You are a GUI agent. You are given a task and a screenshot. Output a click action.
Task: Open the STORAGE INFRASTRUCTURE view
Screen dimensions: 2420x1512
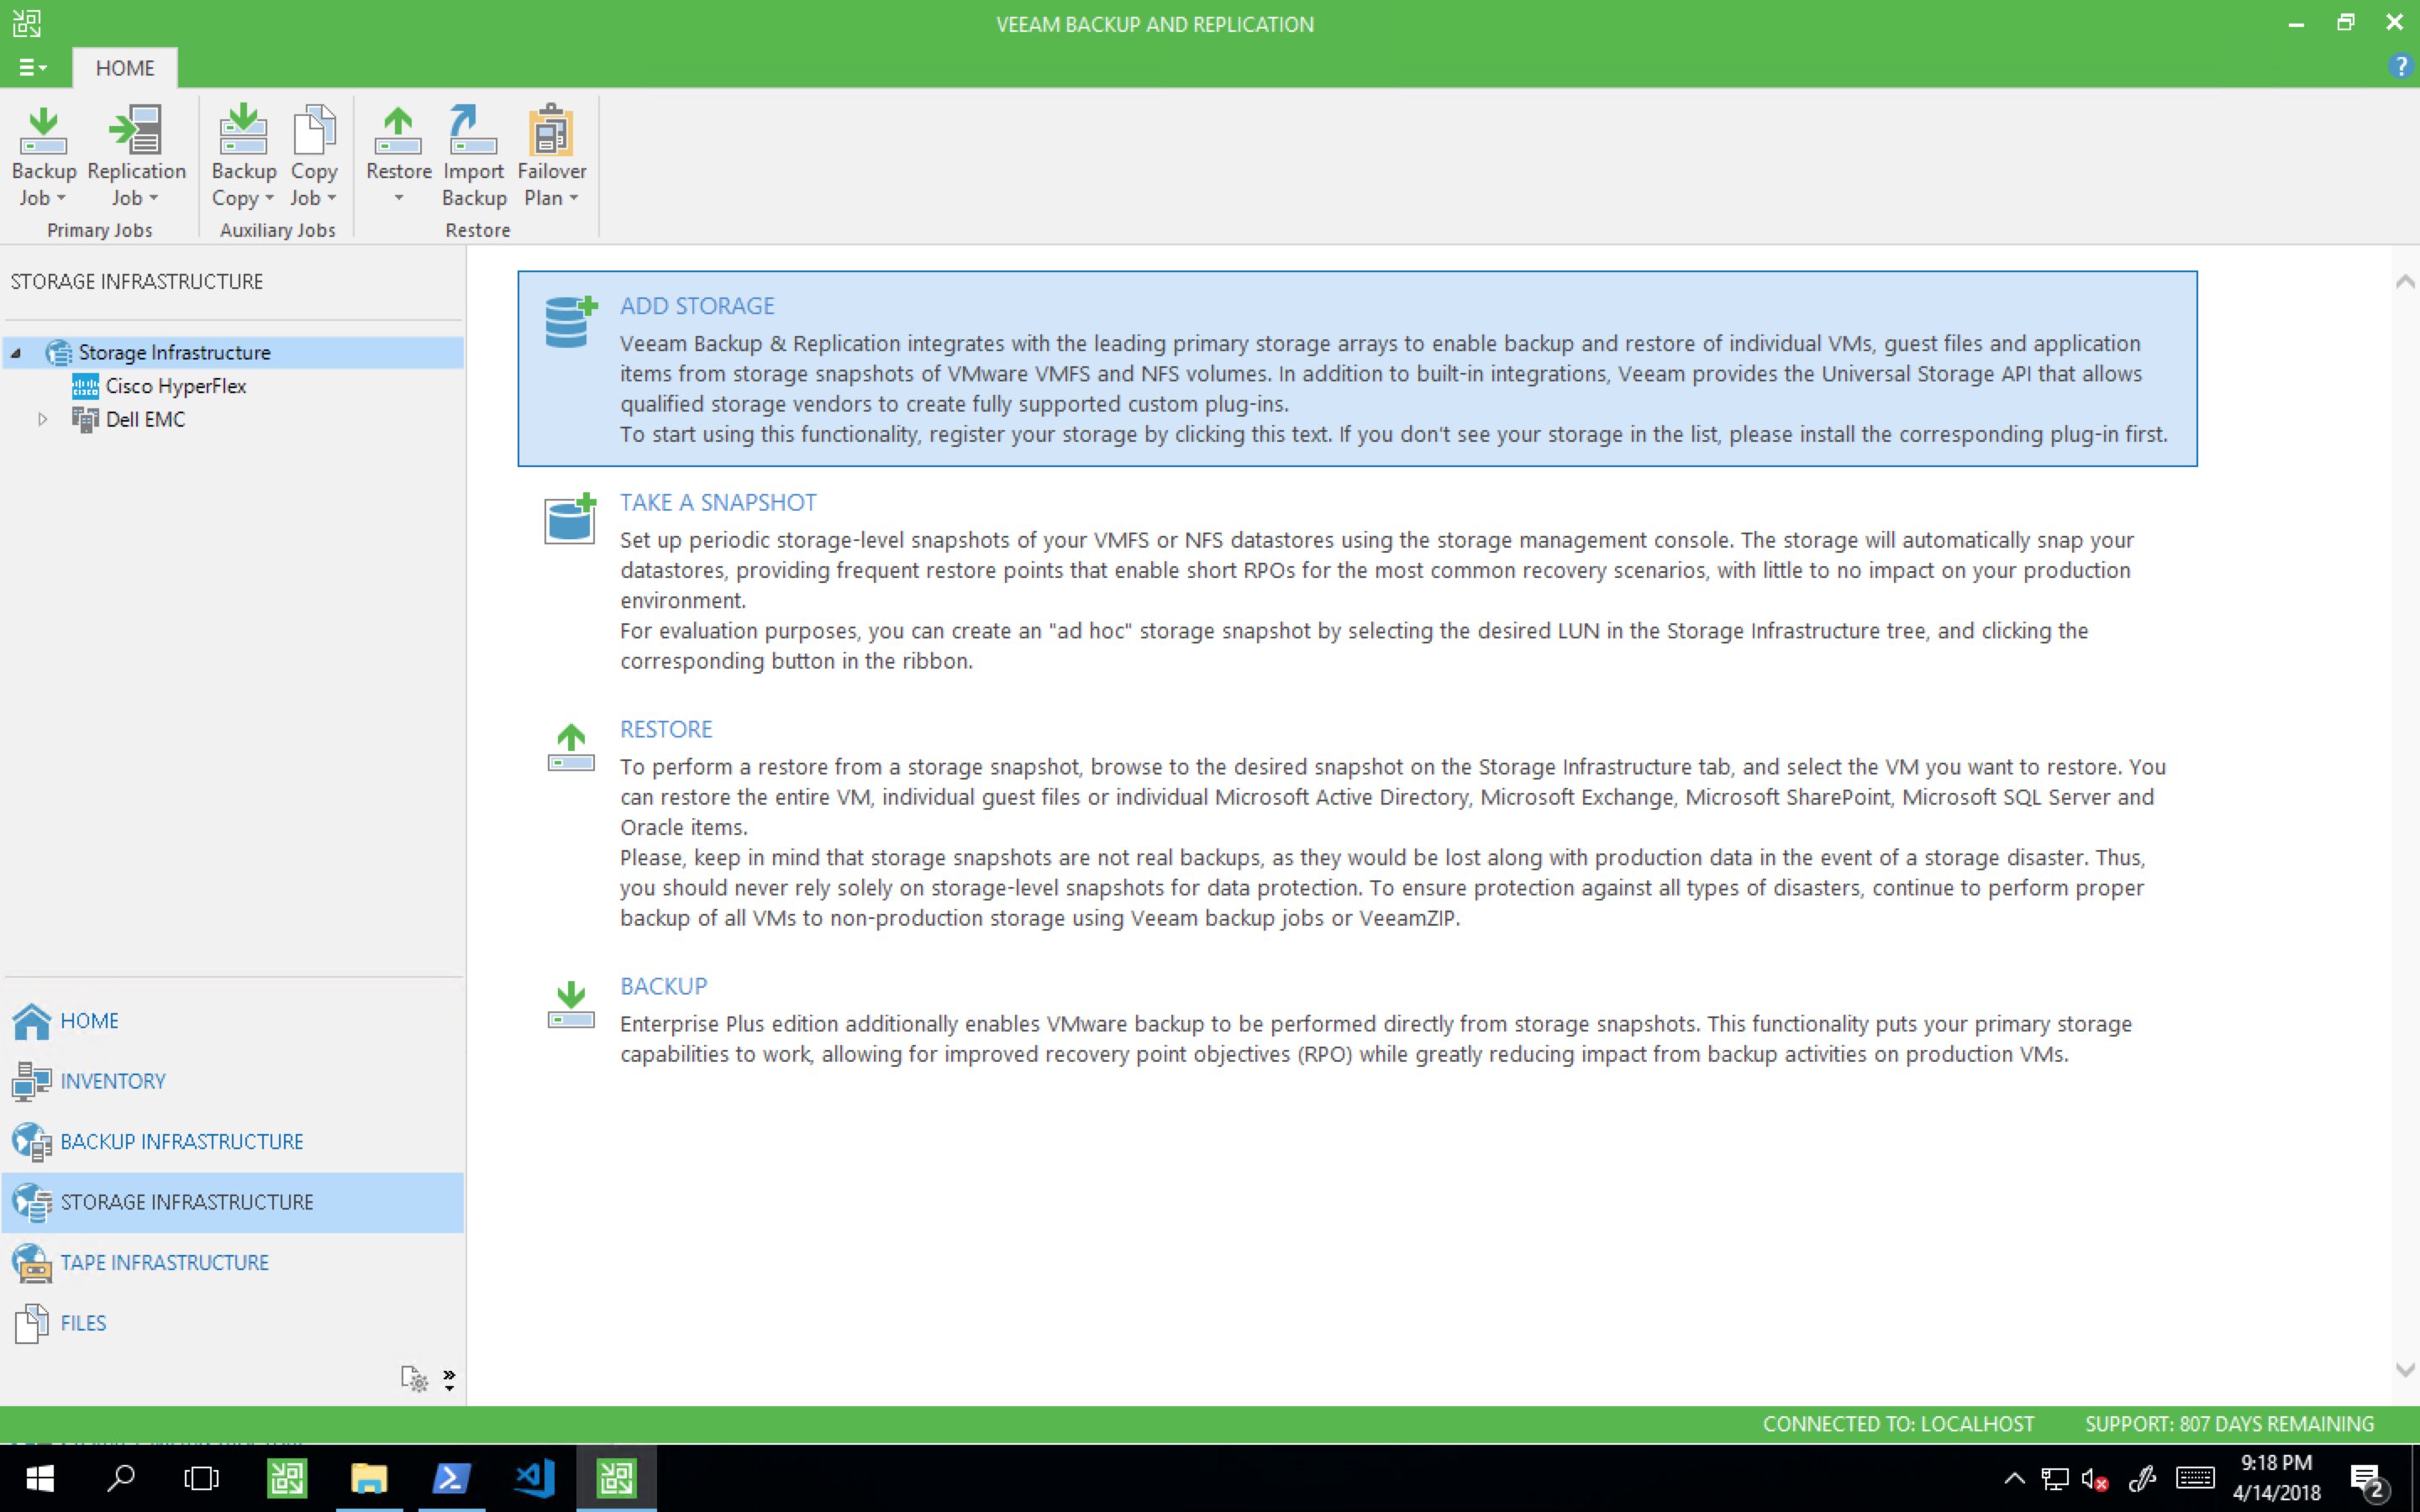233,1202
